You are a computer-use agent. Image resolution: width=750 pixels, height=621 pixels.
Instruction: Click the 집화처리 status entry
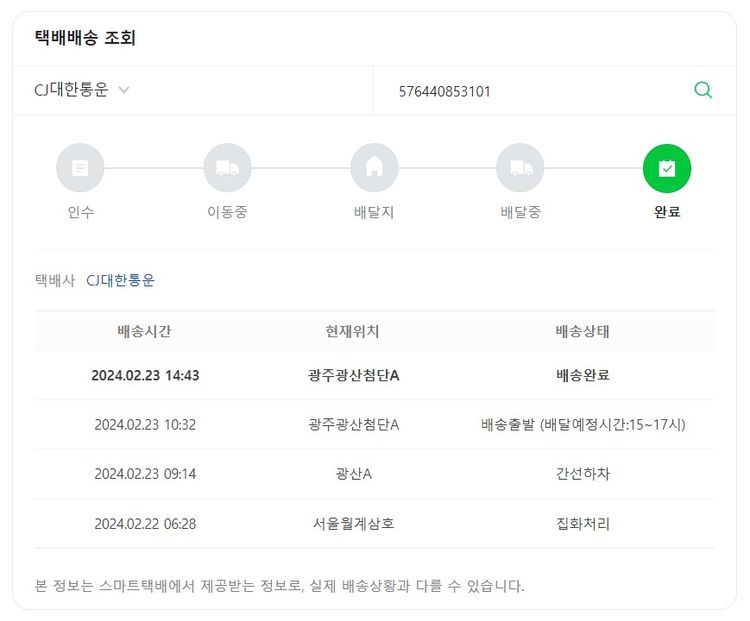[x=582, y=523]
